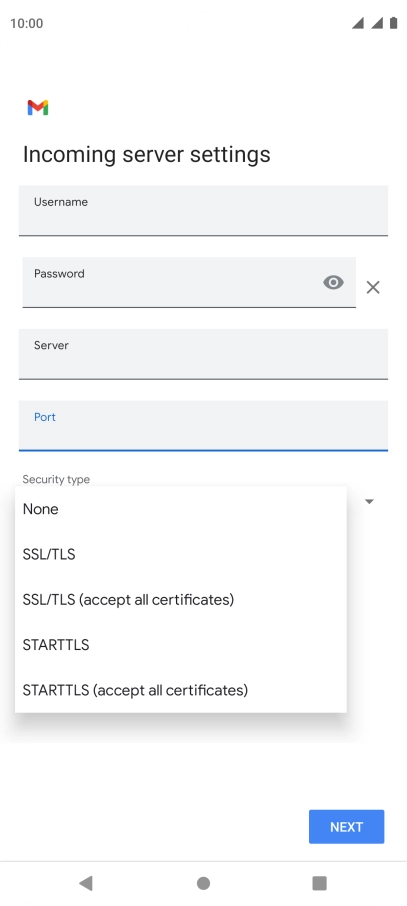The image size is (407, 906).
Task: Tap the status bar clock showing 10:00
Action: [x=27, y=24]
